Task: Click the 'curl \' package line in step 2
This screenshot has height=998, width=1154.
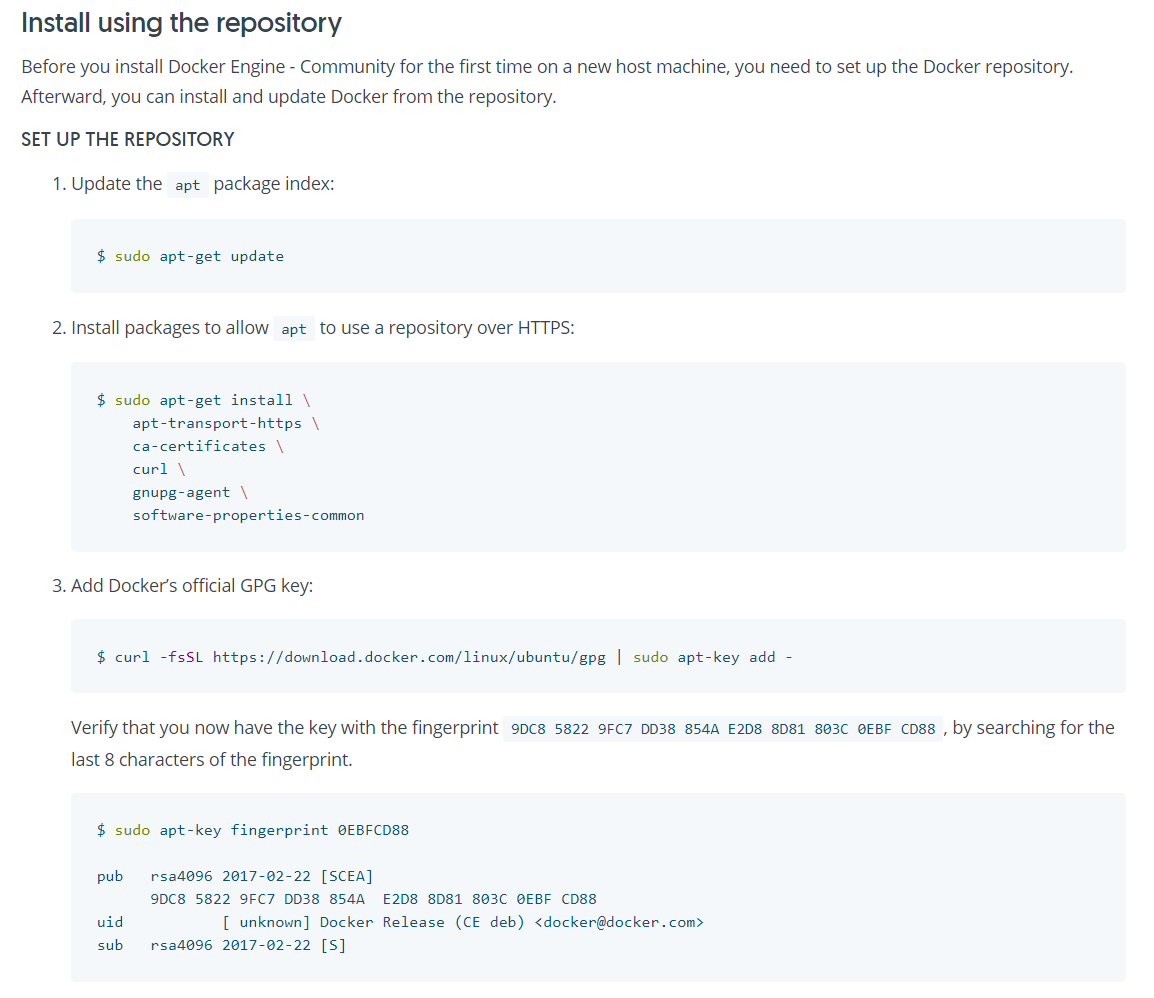Action: pos(150,469)
